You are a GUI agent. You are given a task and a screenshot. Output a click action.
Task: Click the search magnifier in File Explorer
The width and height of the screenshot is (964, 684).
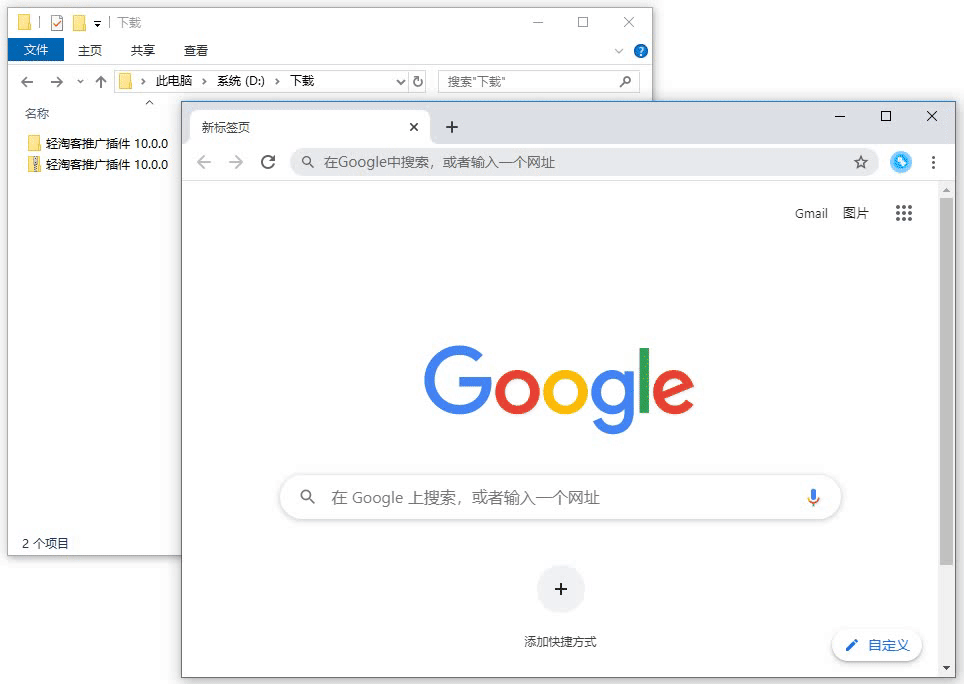(625, 81)
